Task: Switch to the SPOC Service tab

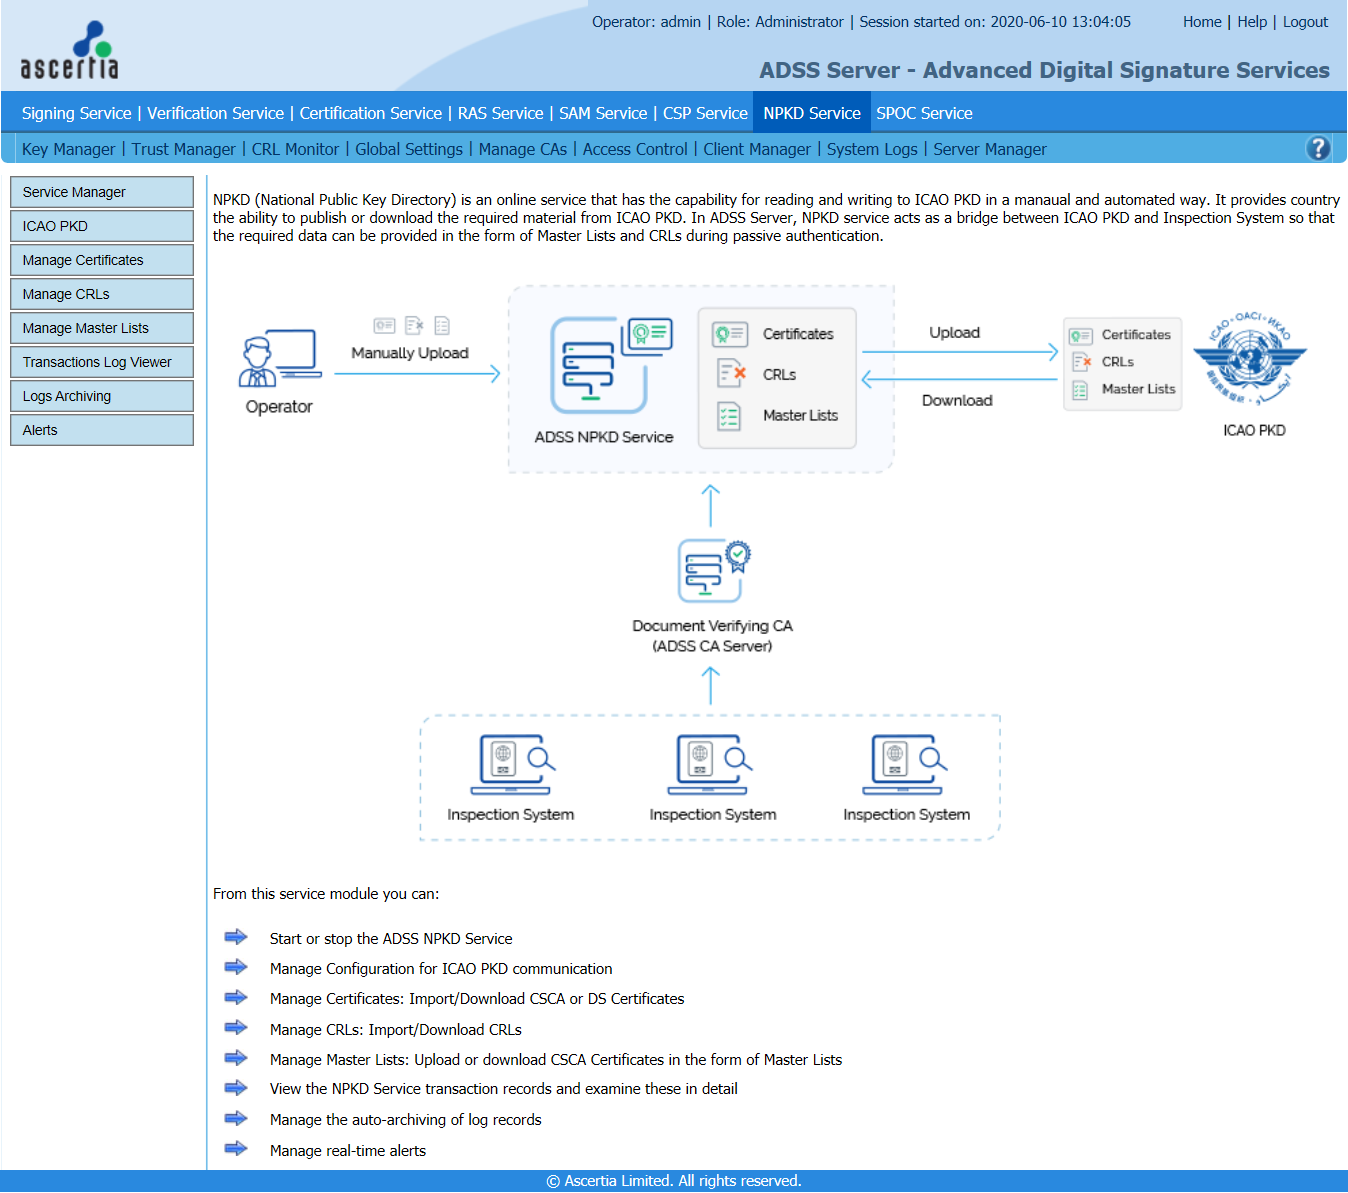Action: [x=924, y=113]
